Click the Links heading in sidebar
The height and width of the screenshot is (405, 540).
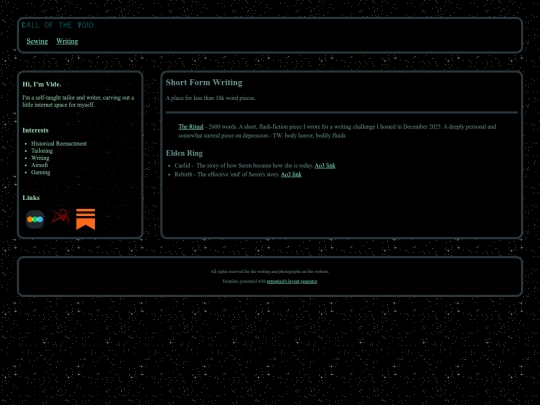pyautogui.click(x=31, y=198)
